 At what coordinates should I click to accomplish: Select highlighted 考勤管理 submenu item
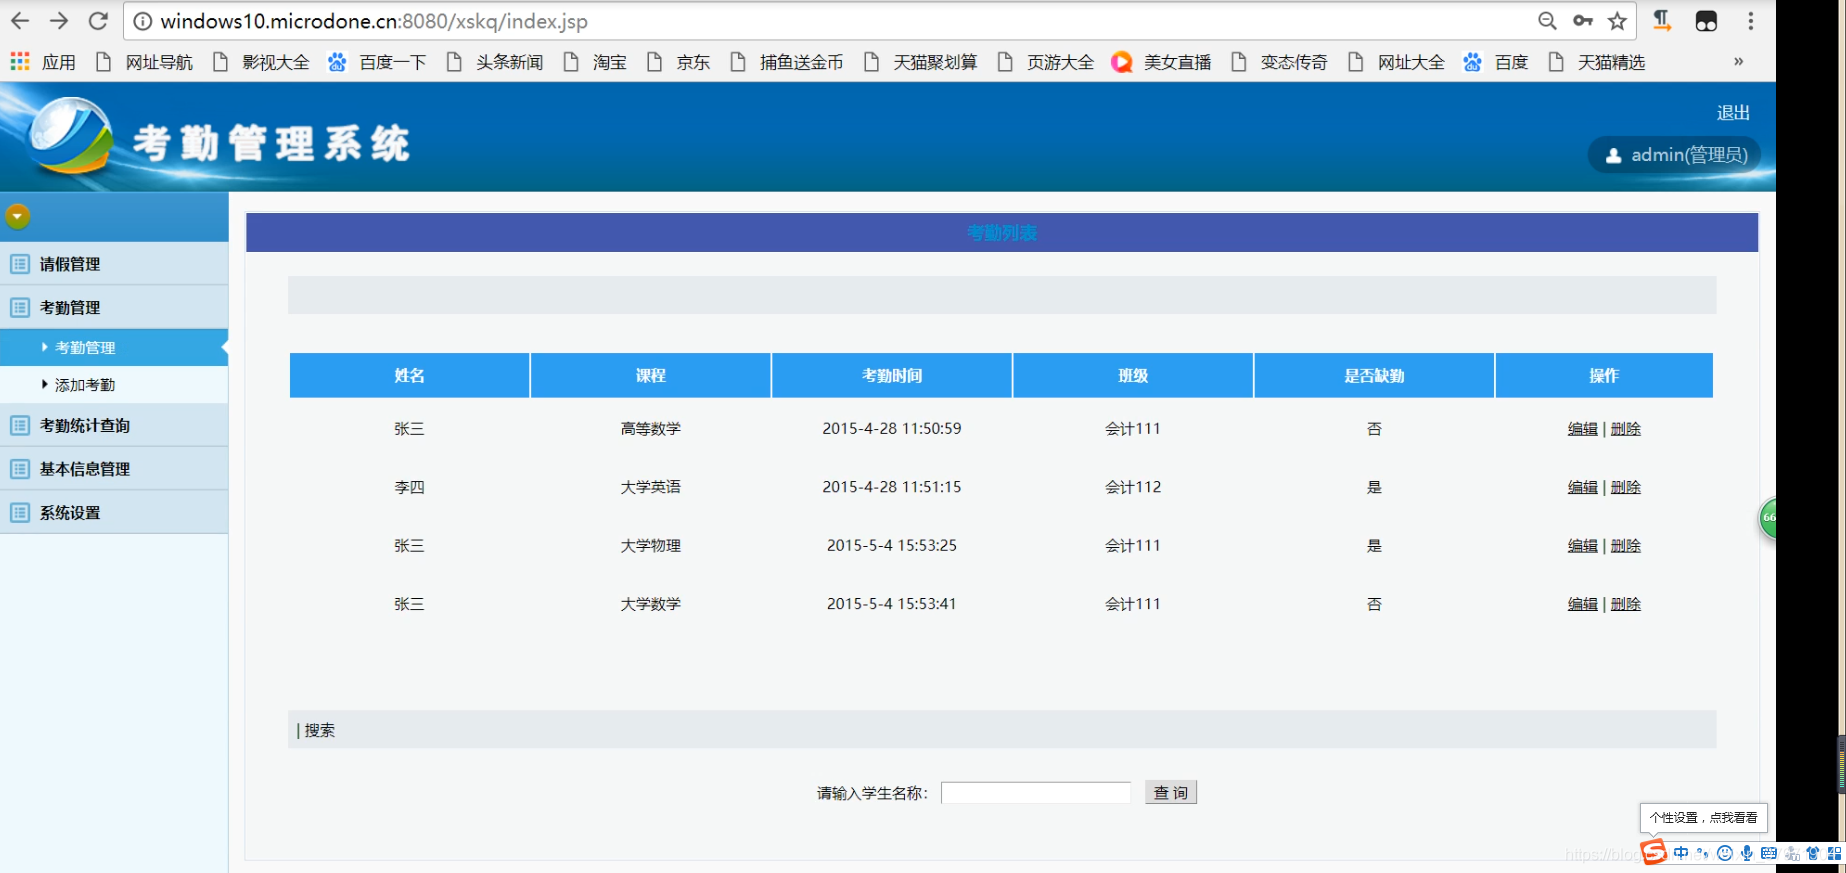pos(114,347)
